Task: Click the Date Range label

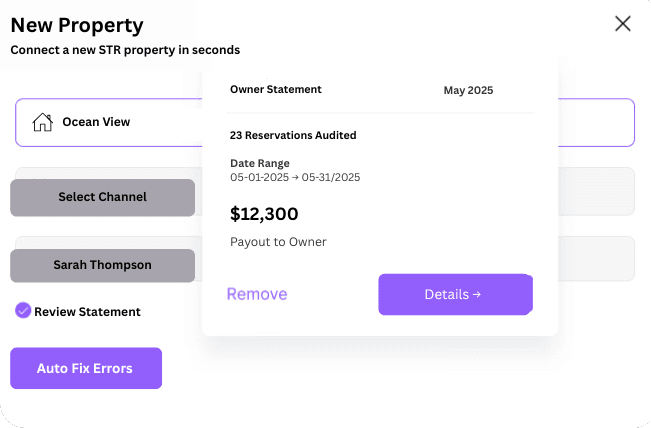Action: 260,163
